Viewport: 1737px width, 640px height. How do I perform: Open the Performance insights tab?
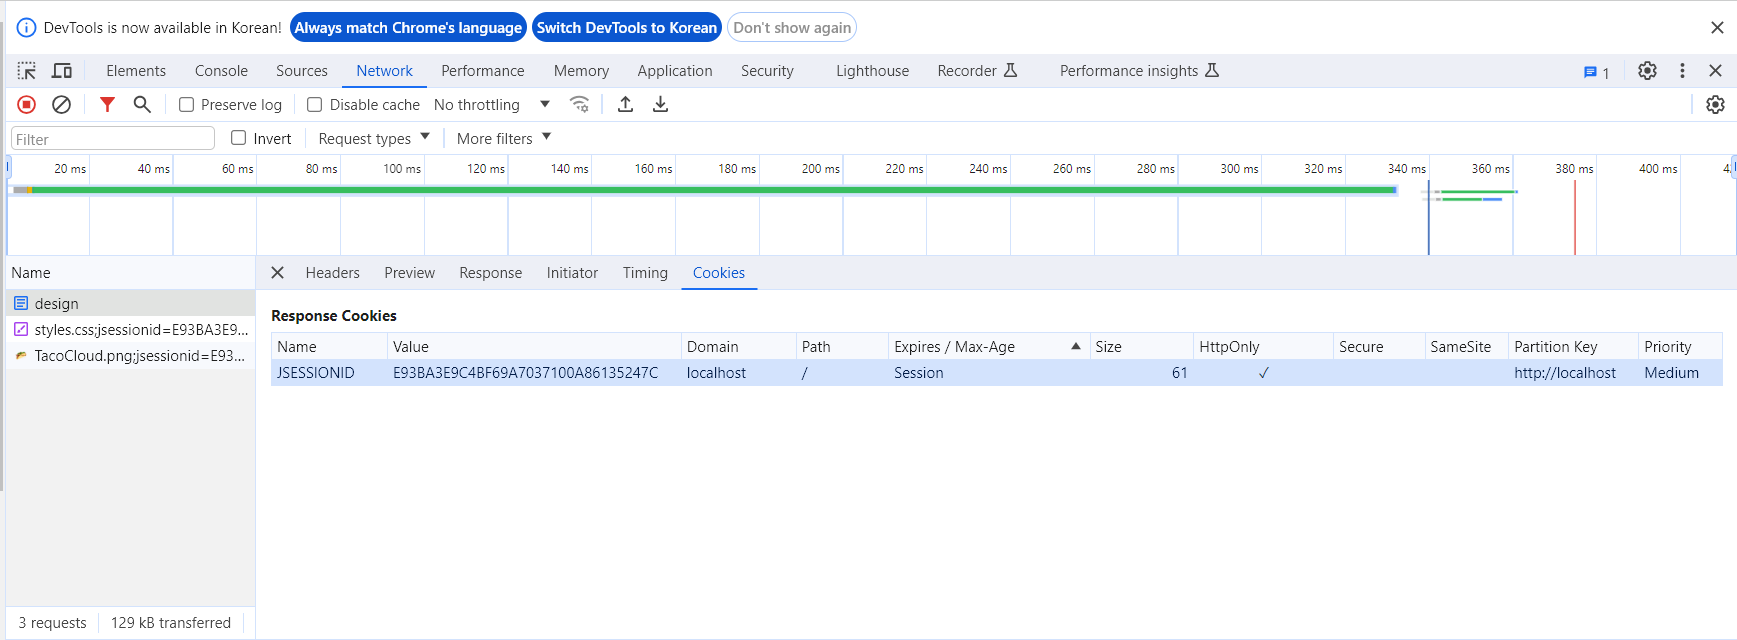[1139, 71]
